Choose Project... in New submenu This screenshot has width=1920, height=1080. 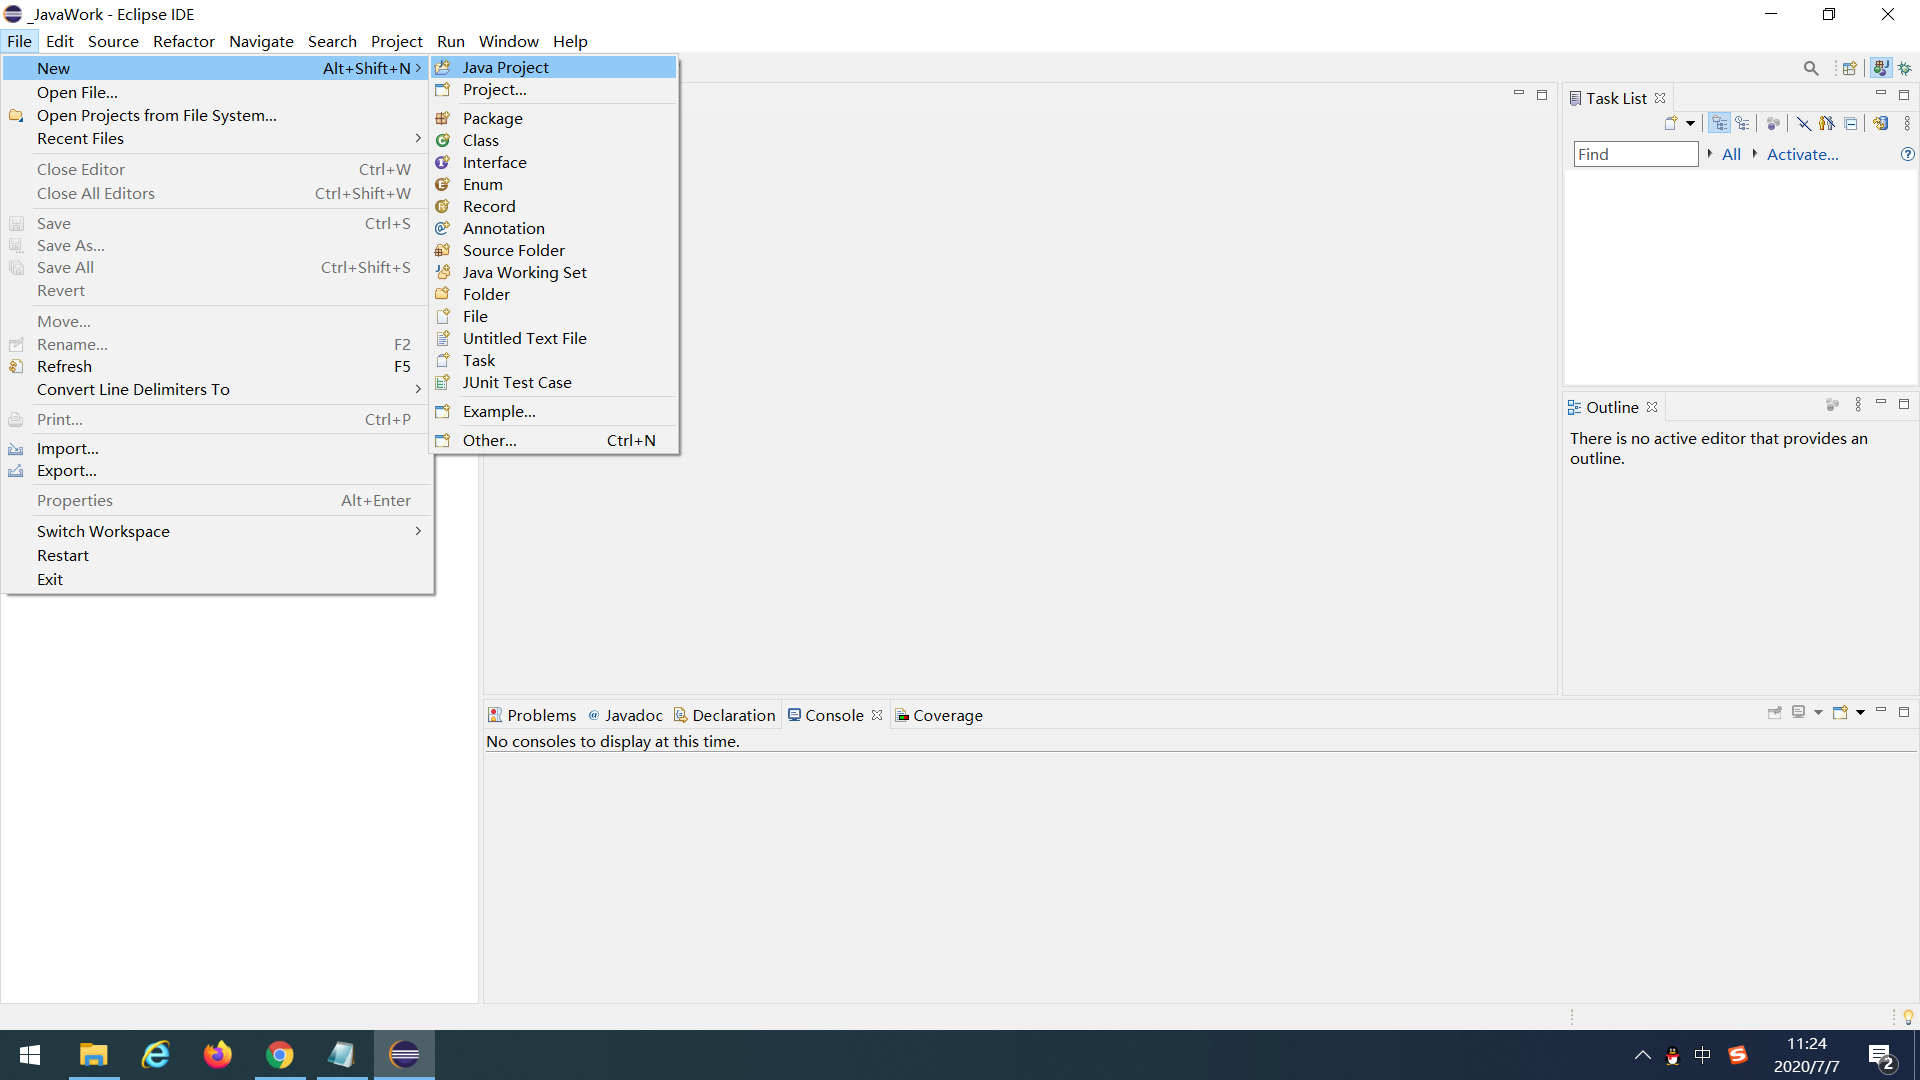pyautogui.click(x=554, y=89)
